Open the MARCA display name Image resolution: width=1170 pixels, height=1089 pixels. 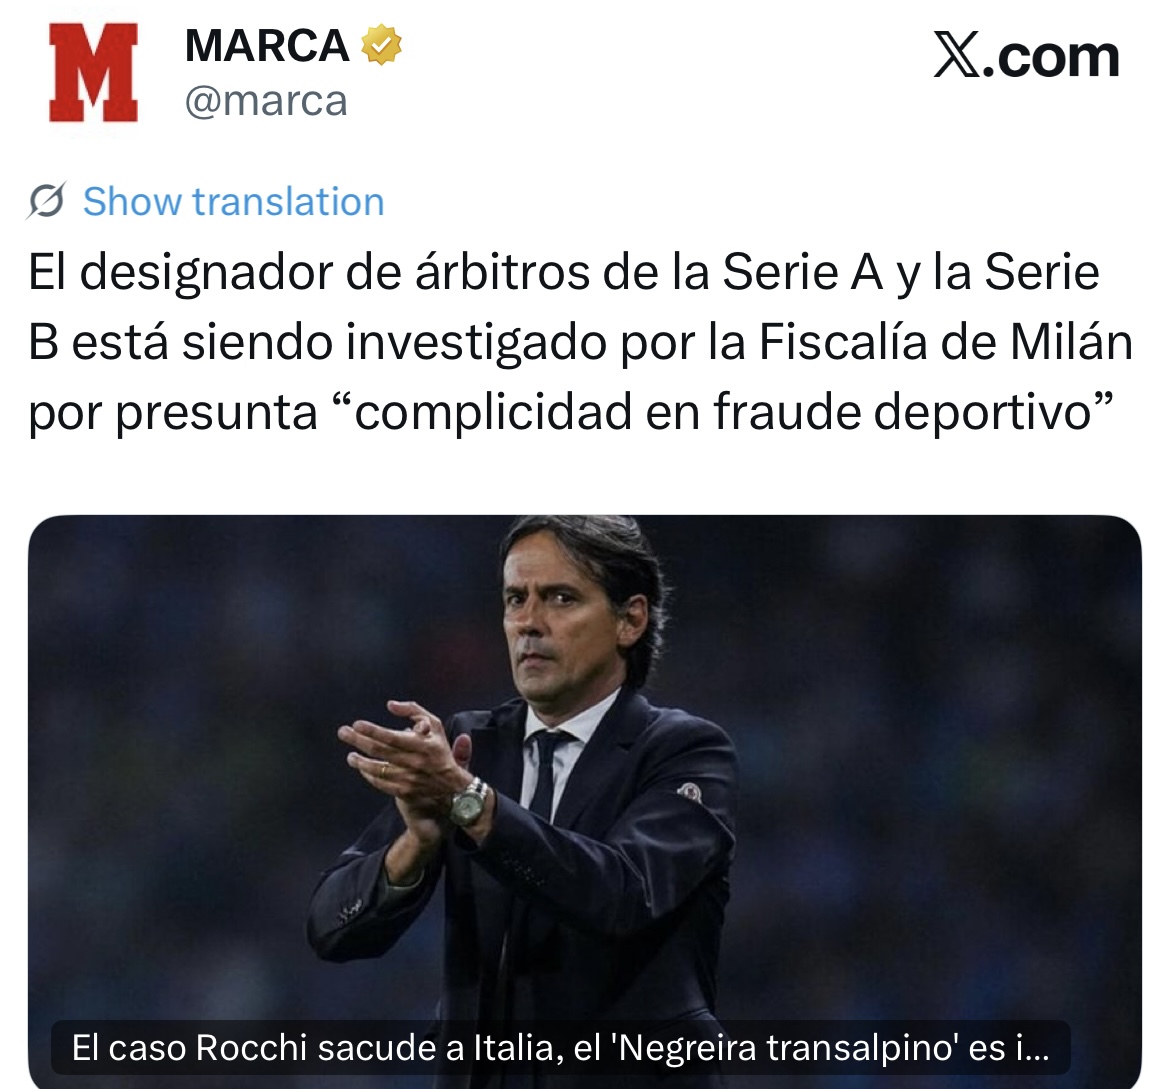(x=267, y=46)
